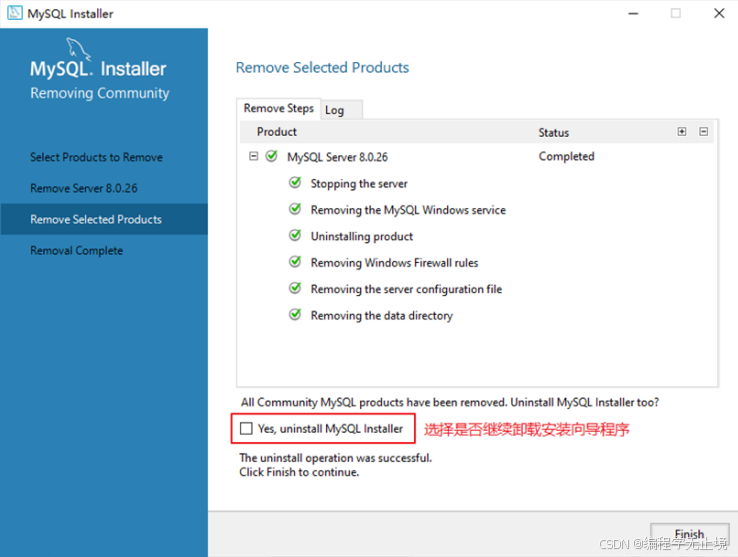Click the Finish button
Image resolution: width=738 pixels, height=557 pixels.
point(690,534)
